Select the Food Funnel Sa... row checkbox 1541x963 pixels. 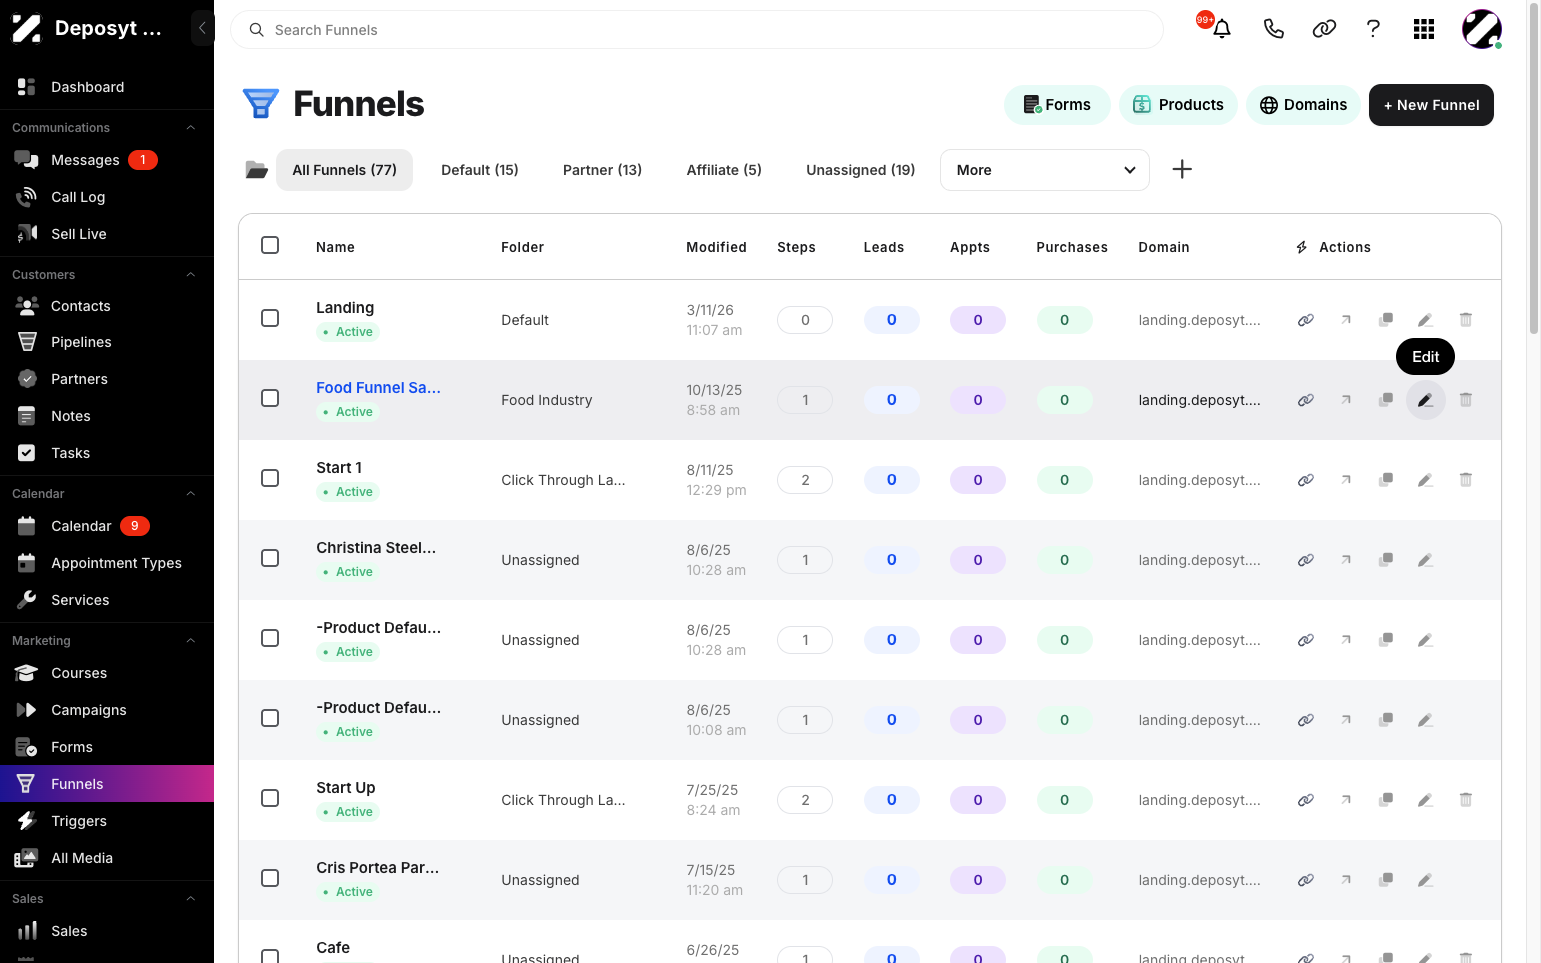270,398
